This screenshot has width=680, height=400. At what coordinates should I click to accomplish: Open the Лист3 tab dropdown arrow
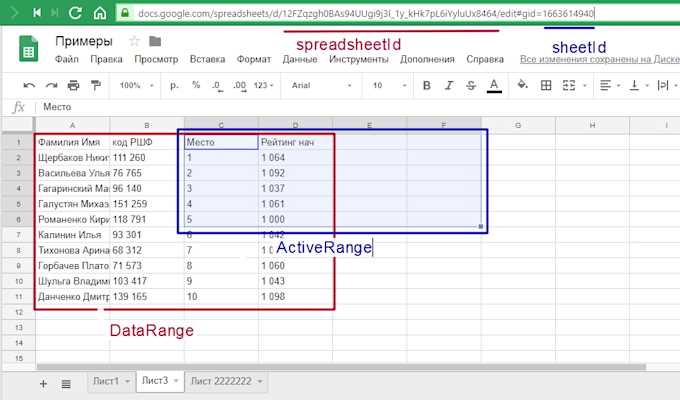[176, 381]
